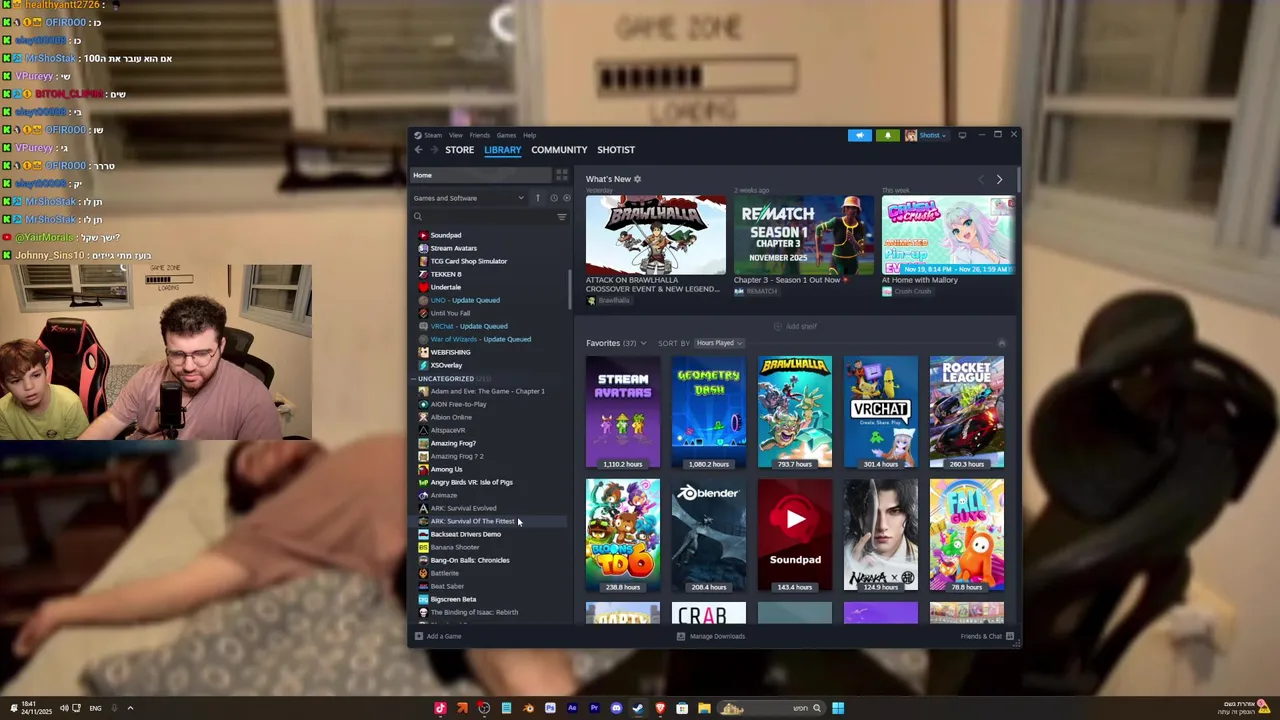Click Add shelf
Viewport: 1280px width, 720px height.
coord(795,326)
